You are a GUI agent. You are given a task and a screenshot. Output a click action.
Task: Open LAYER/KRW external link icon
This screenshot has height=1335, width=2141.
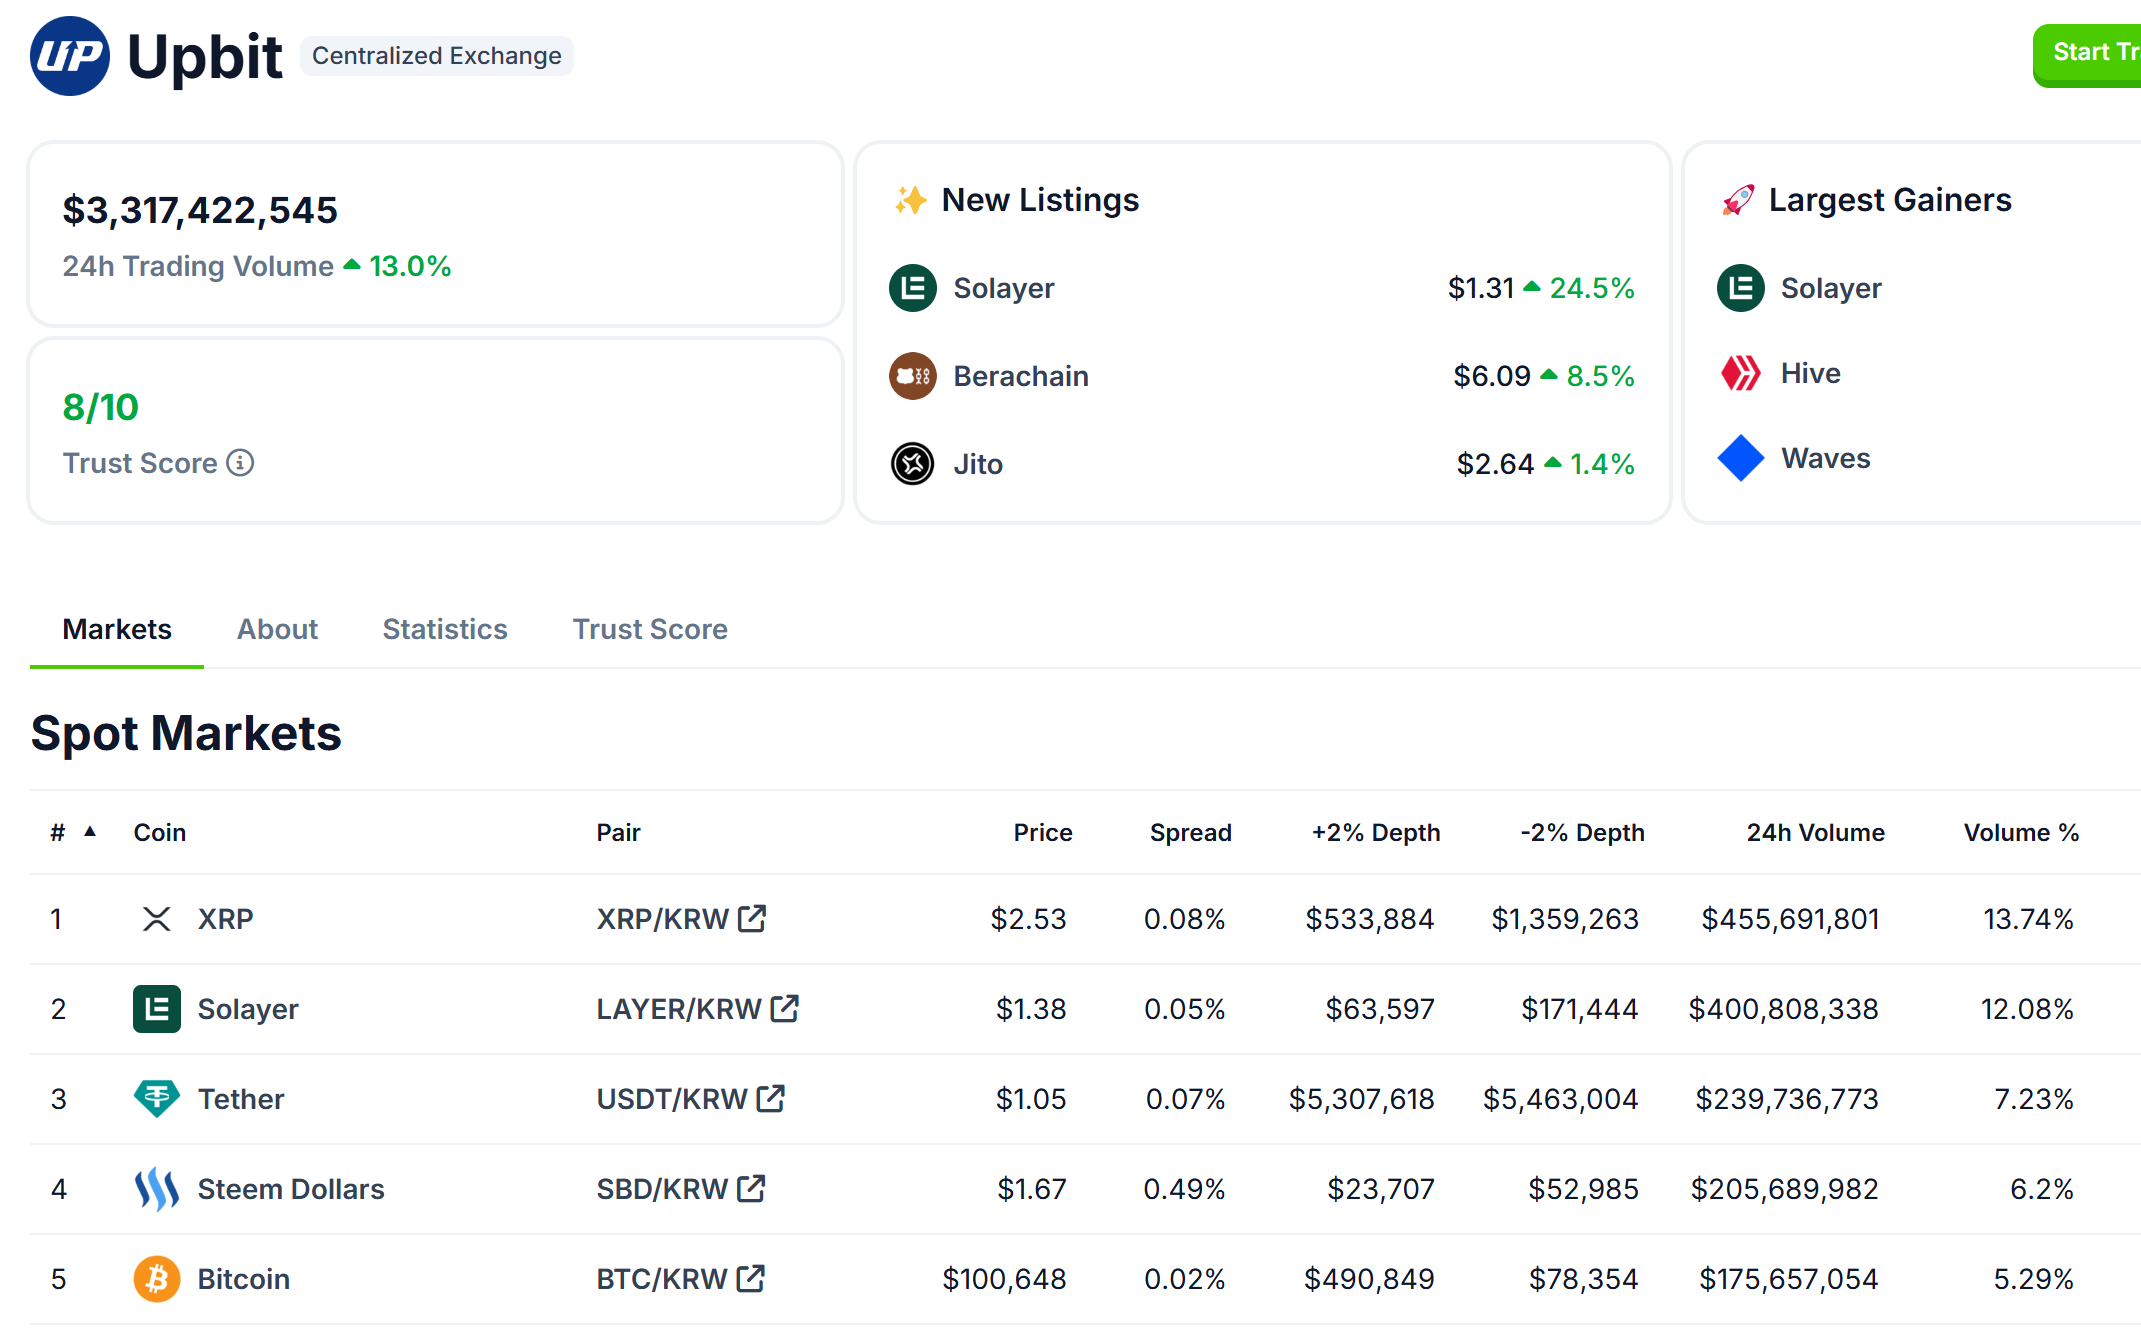pos(785,1008)
